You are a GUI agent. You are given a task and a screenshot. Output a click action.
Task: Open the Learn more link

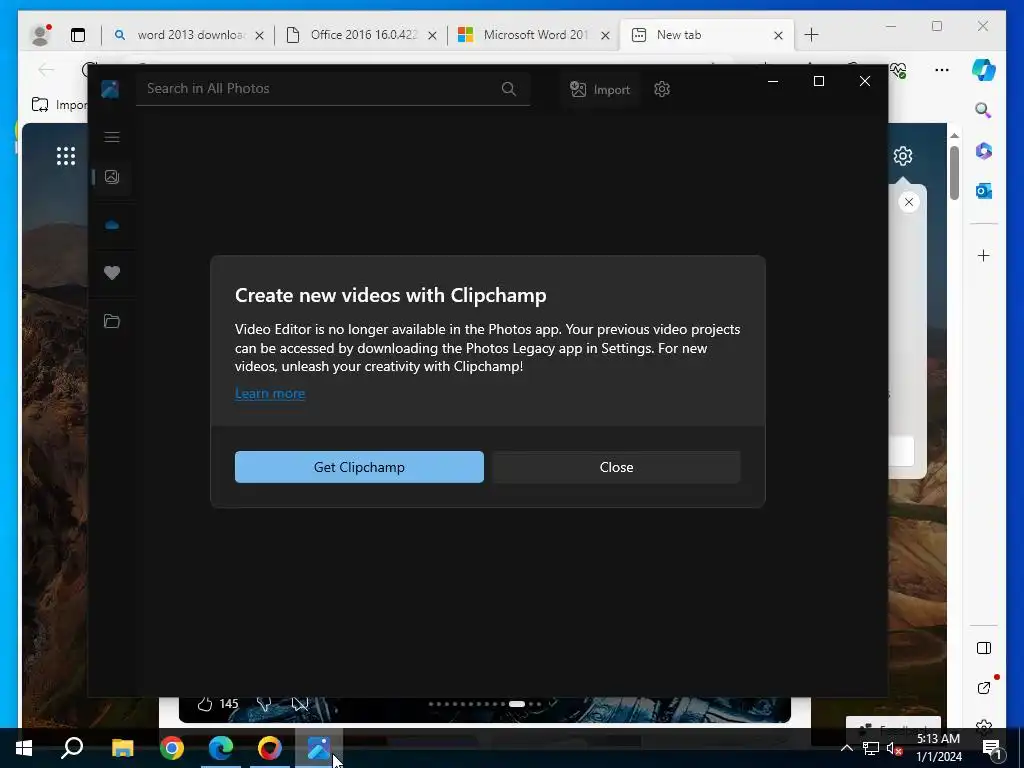[x=270, y=393]
